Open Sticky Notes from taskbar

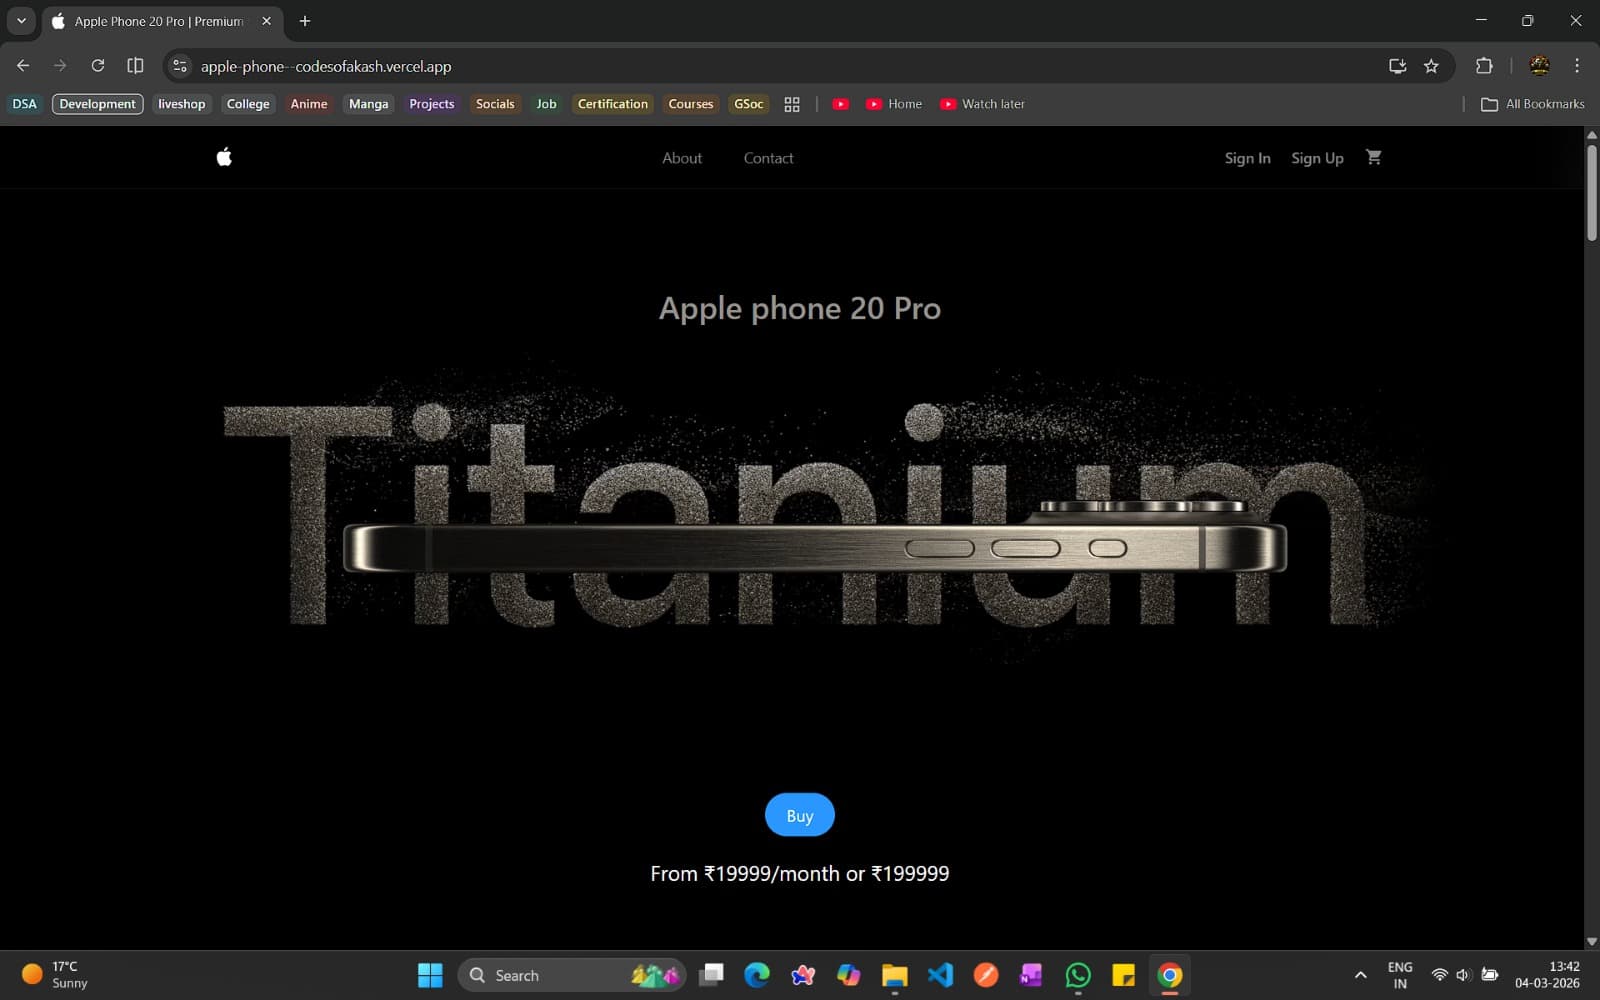(x=1123, y=975)
